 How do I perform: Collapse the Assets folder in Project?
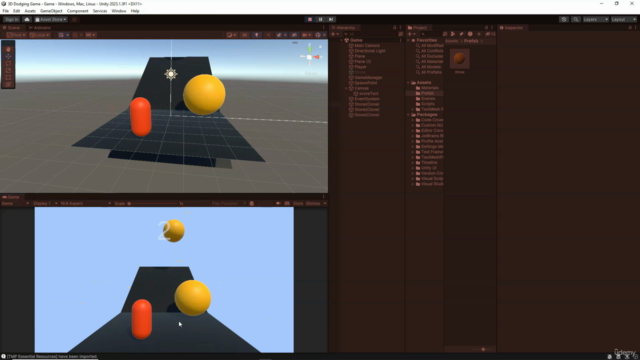[409, 82]
